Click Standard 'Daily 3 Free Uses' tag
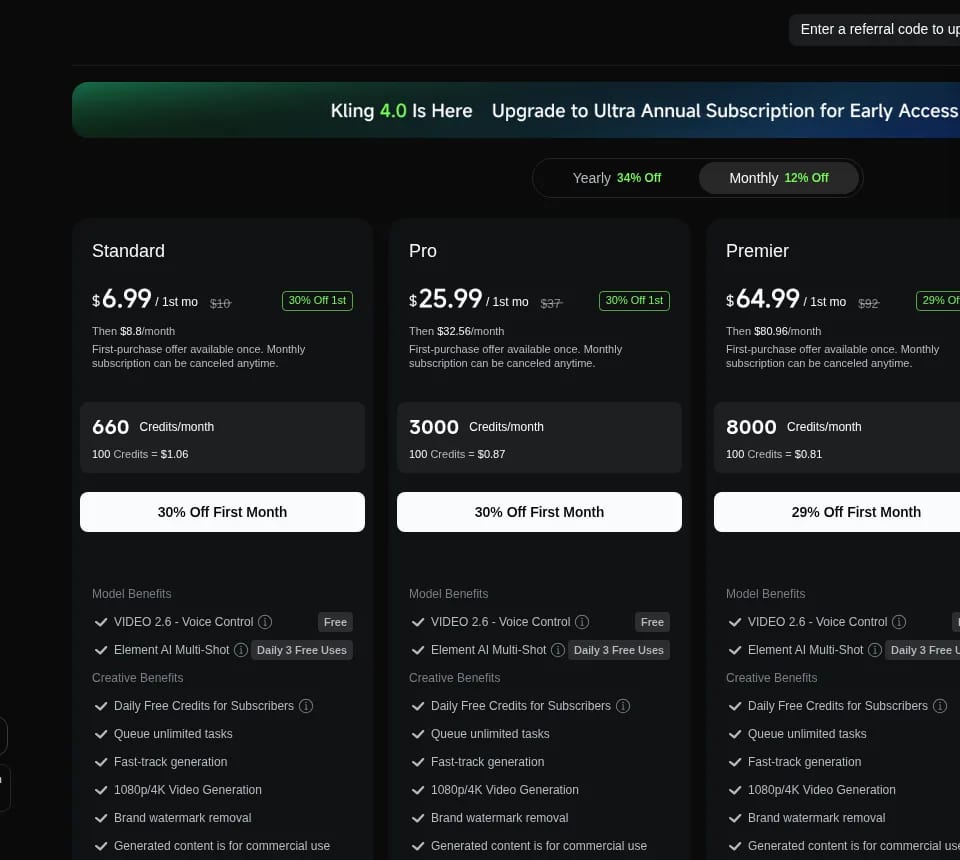 click(x=302, y=650)
